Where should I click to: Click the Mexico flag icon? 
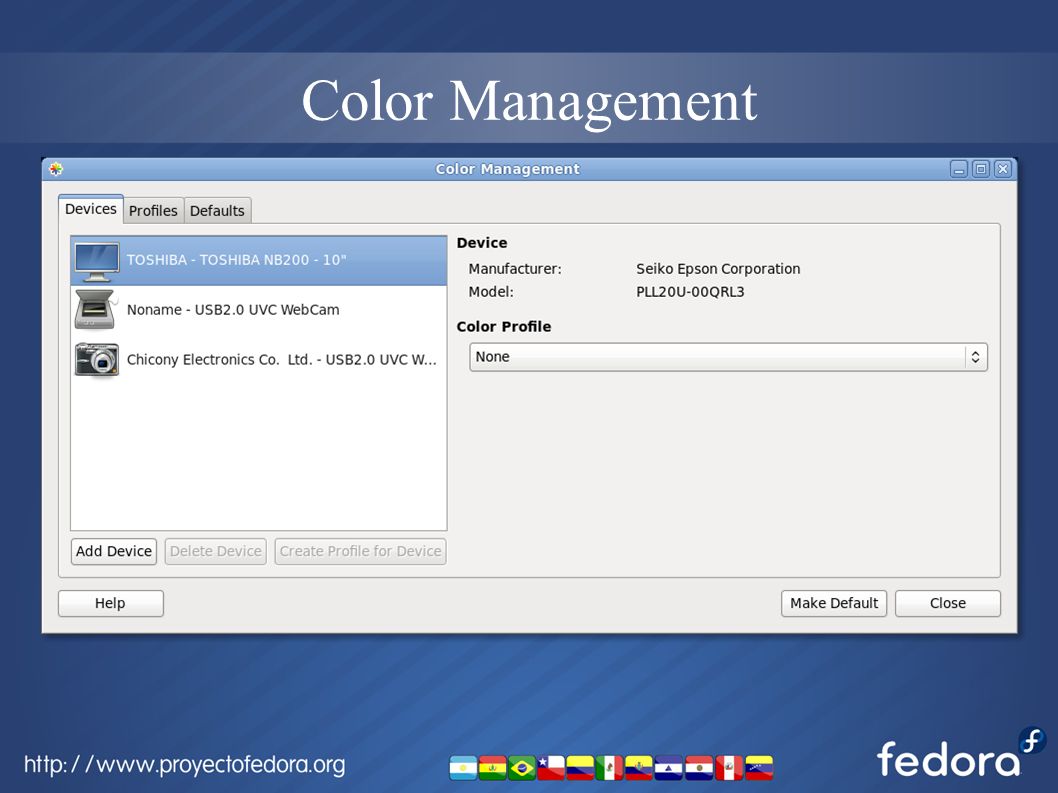[610, 768]
